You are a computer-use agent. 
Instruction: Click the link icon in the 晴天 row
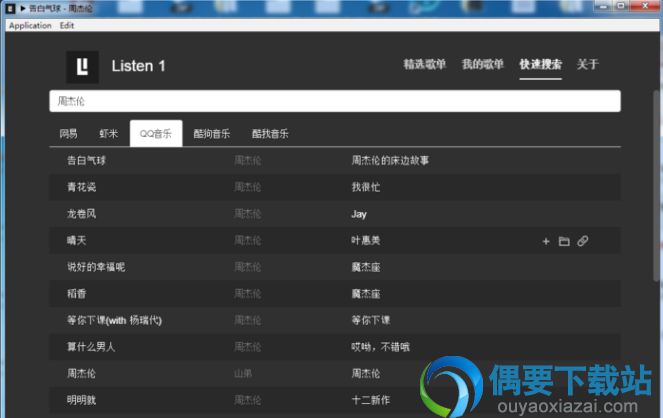pyautogui.click(x=583, y=241)
